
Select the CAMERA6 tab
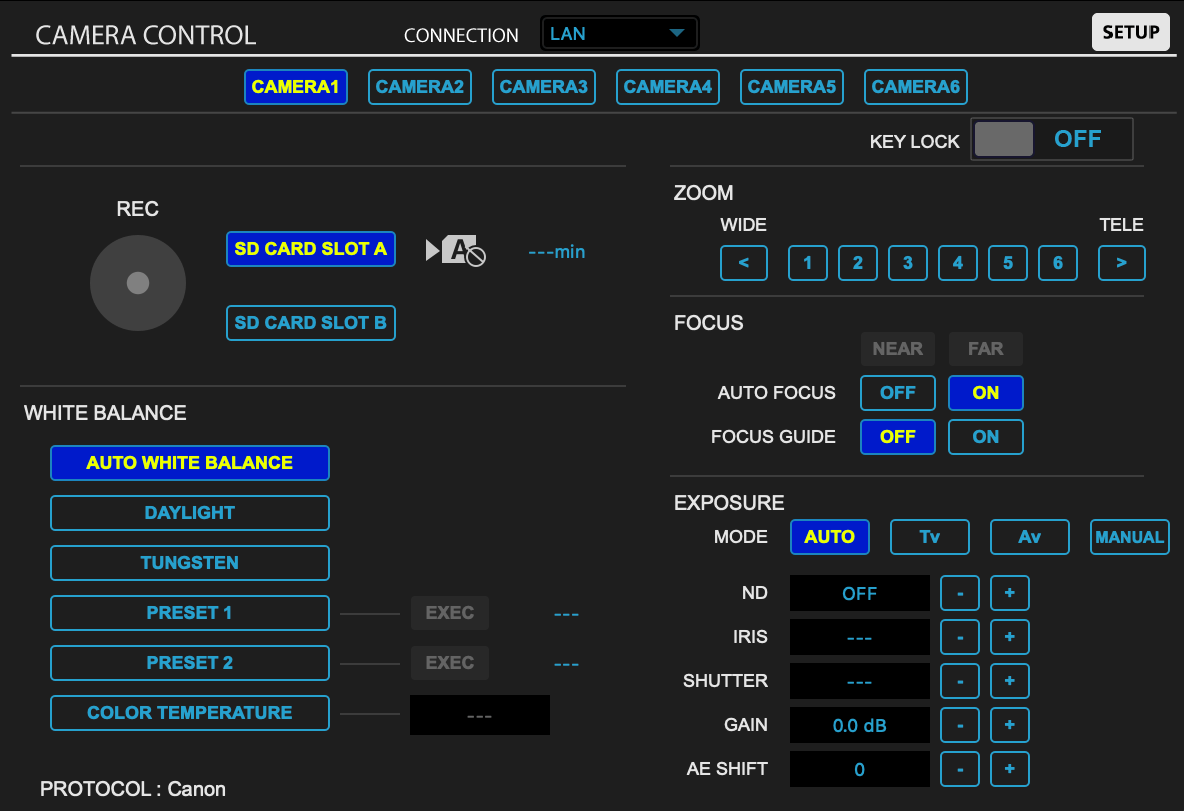pos(915,87)
